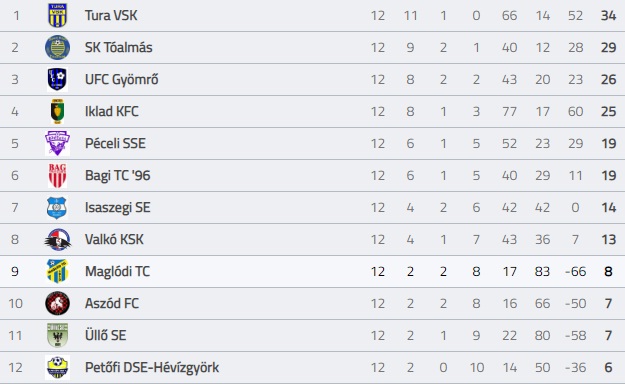
Task: Click the Petőfi DSE-Hévízgyörk football logo
Action: (57, 367)
